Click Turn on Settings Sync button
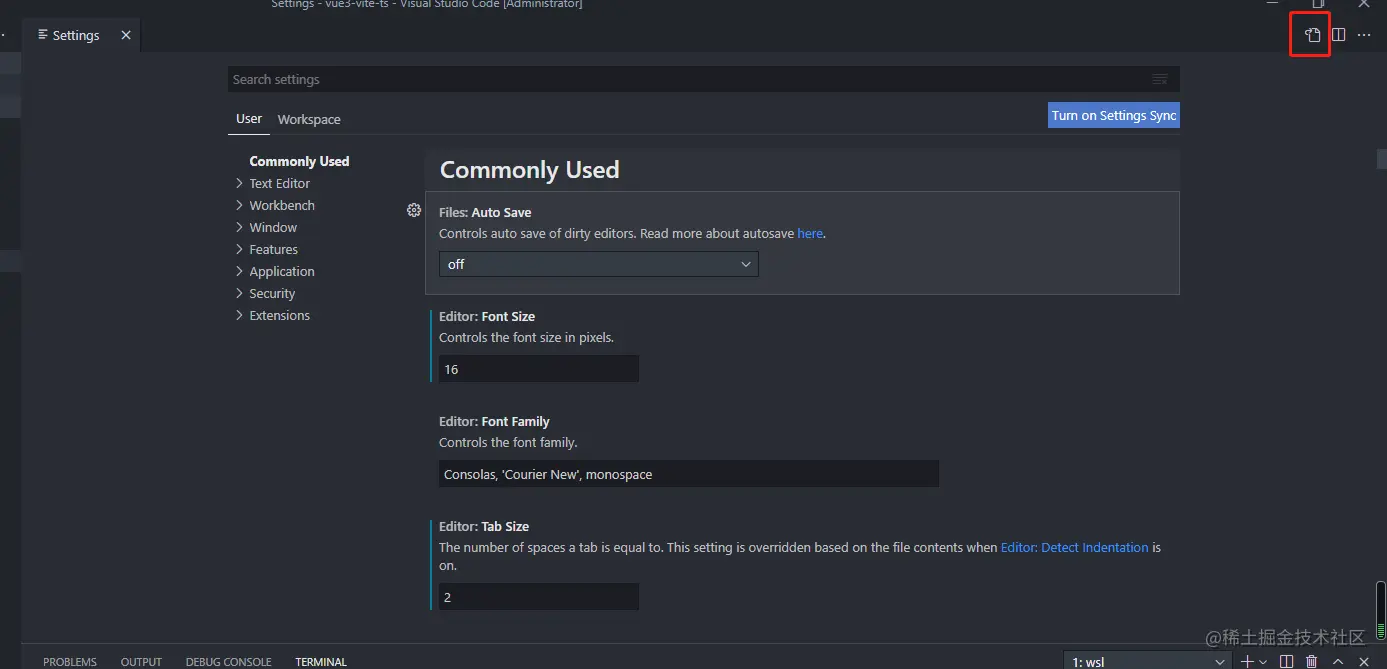The width and height of the screenshot is (1387, 669). (x=1113, y=115)
